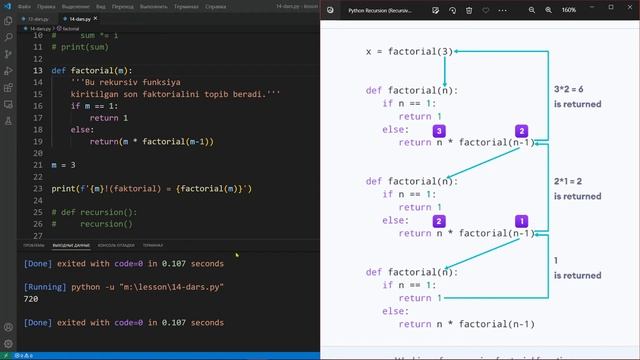Click the edit image icon in Photos viewer
The image size is (640, 360).
click(x=436, y=10)
